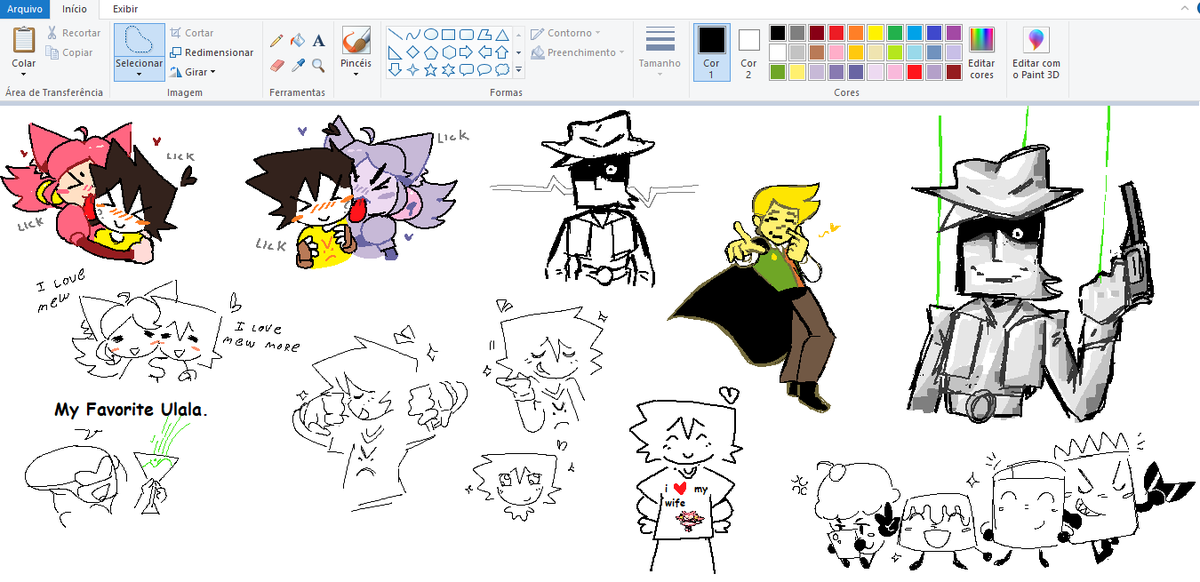Choose the Down arrow shape
Screen dimensions: 1200x582
pyautogui.click(x=395, y=70)
